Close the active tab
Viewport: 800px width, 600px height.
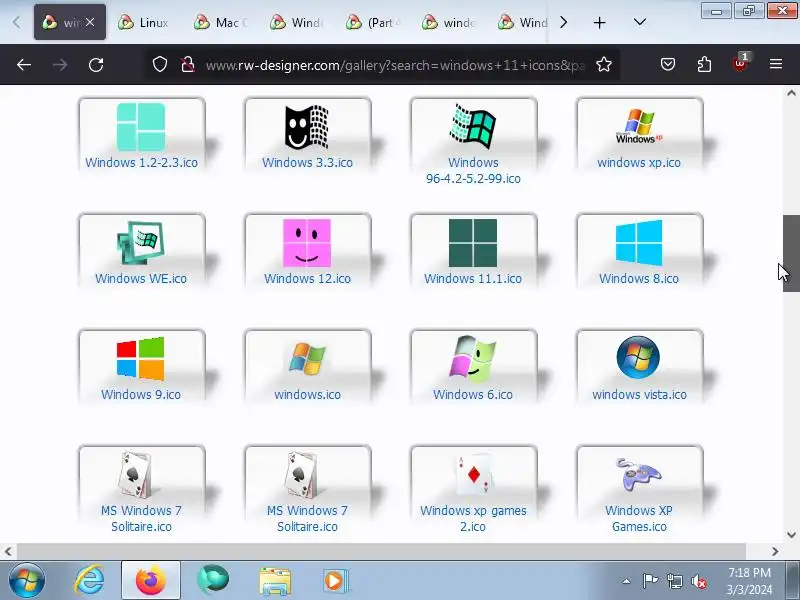point(90,22)
